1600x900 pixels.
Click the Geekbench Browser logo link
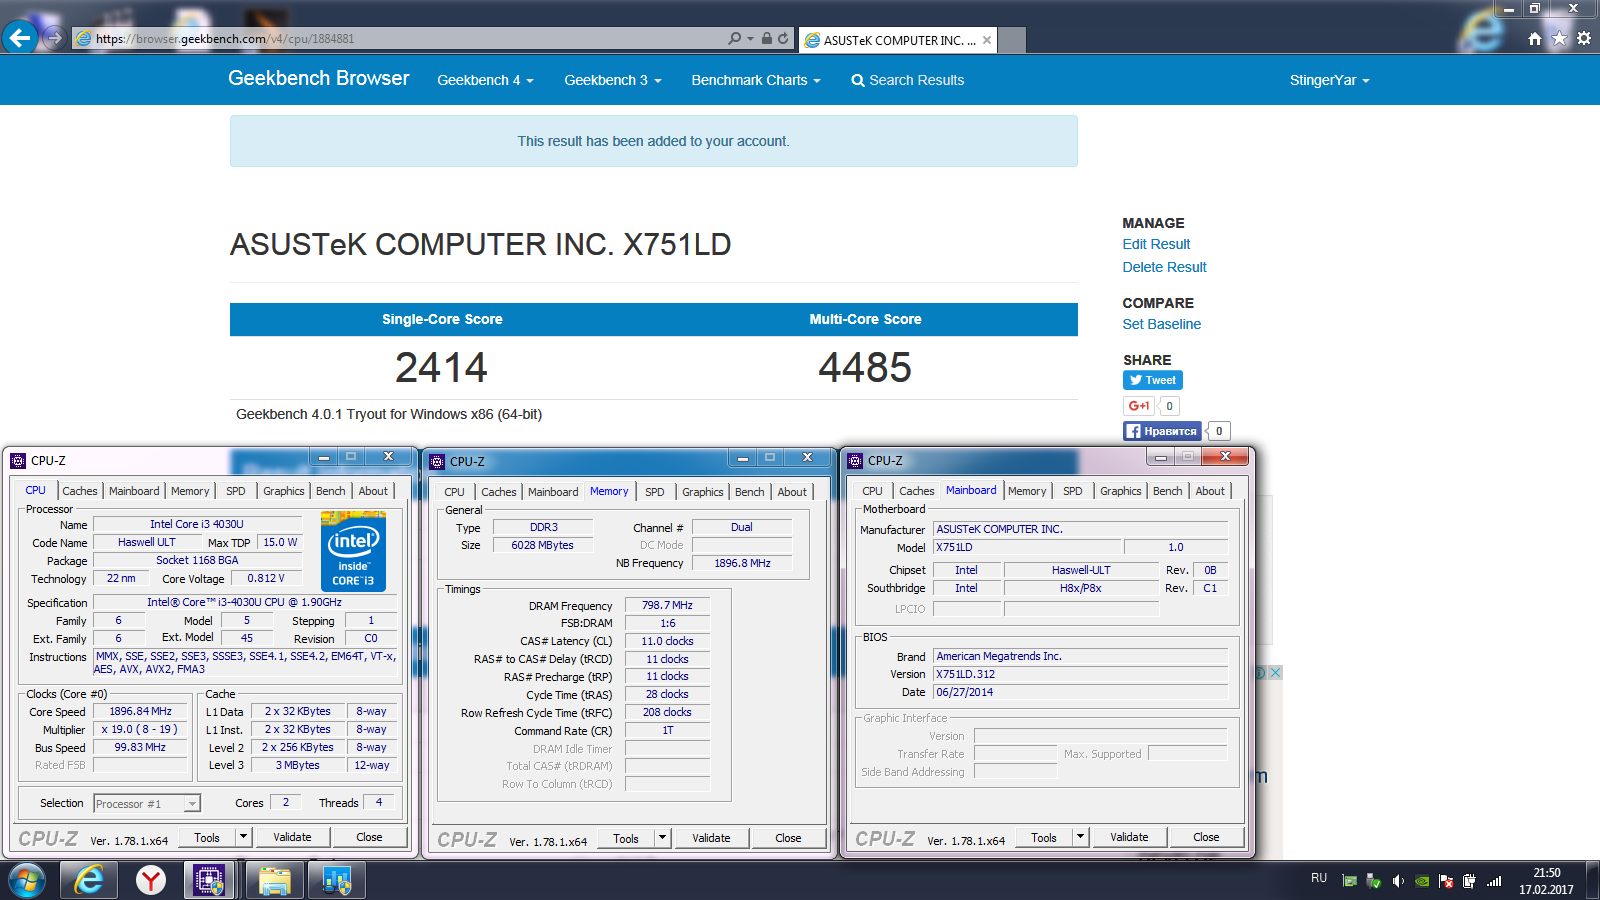(318, 78)
